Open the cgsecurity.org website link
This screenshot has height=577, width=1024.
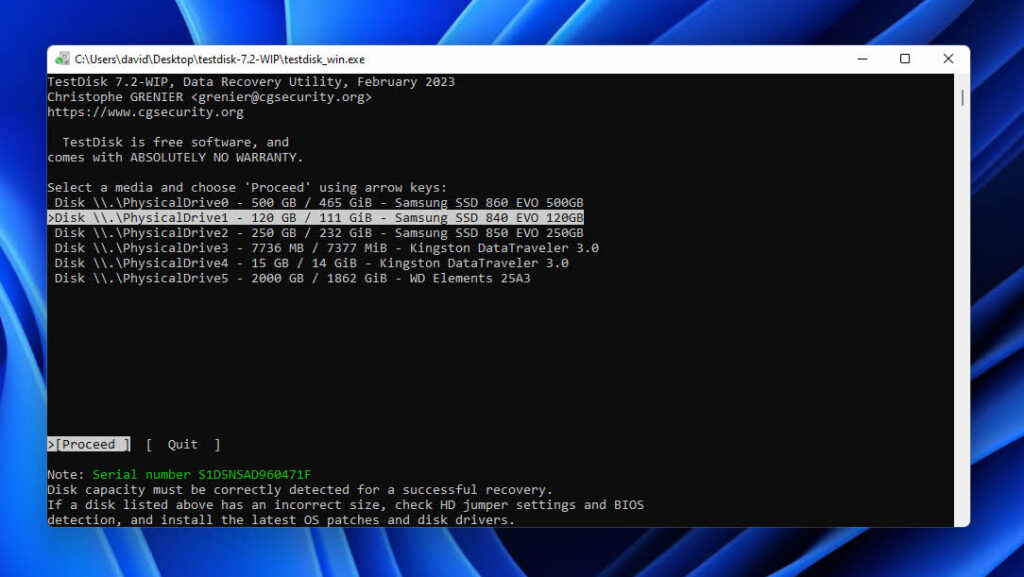[x=145, y=111]
